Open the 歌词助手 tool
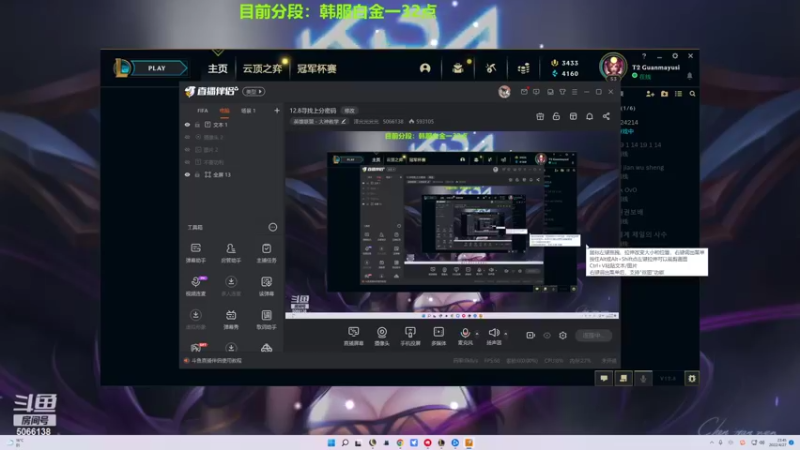 click(x=266, y=319)
